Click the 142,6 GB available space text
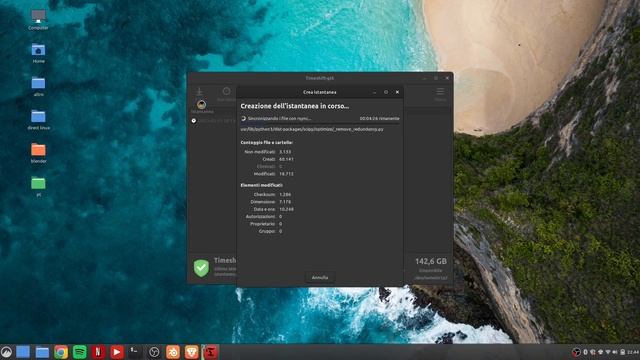 click(431, 261)
